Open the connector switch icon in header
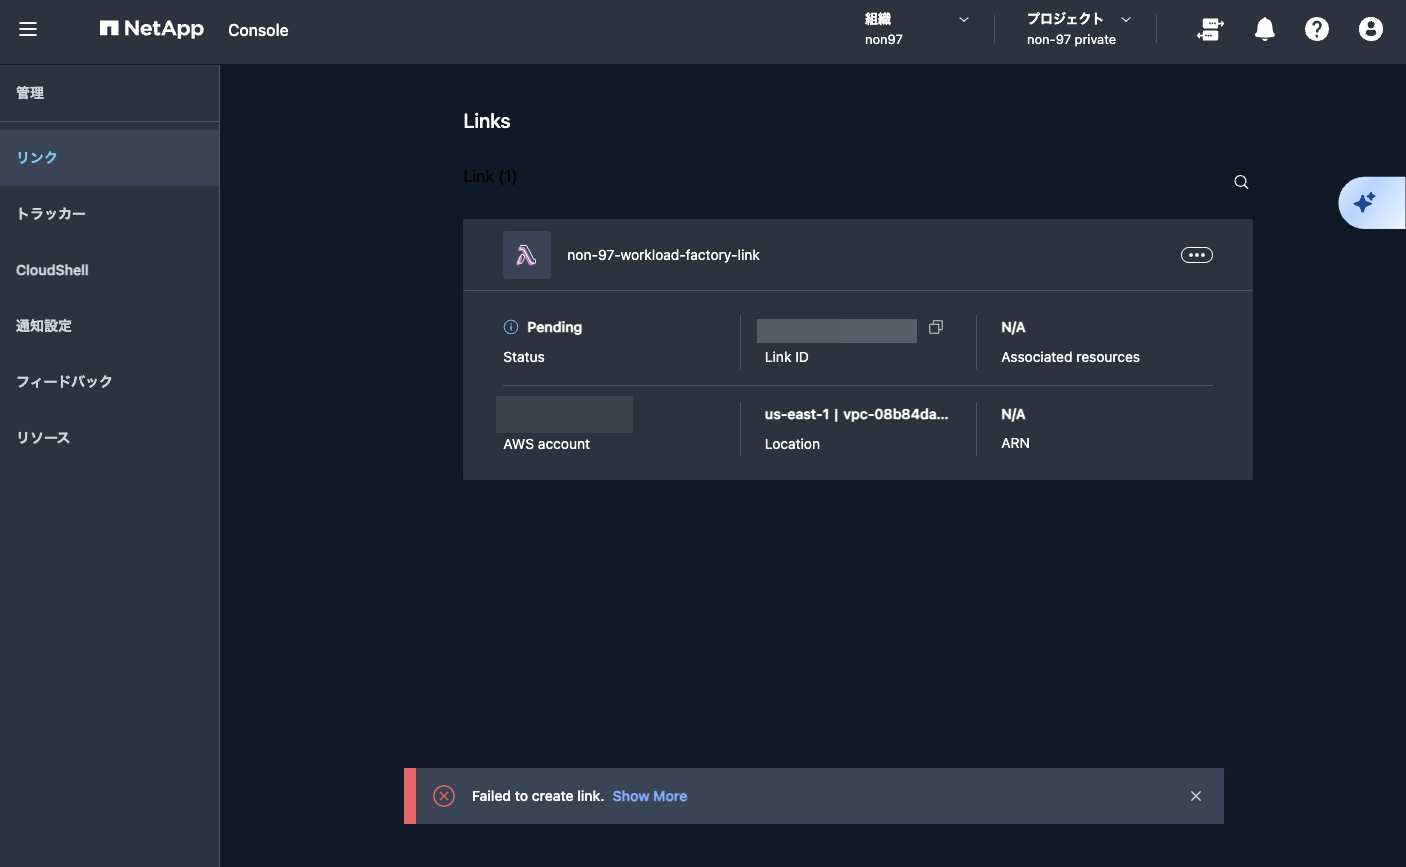 point(1210,29)
